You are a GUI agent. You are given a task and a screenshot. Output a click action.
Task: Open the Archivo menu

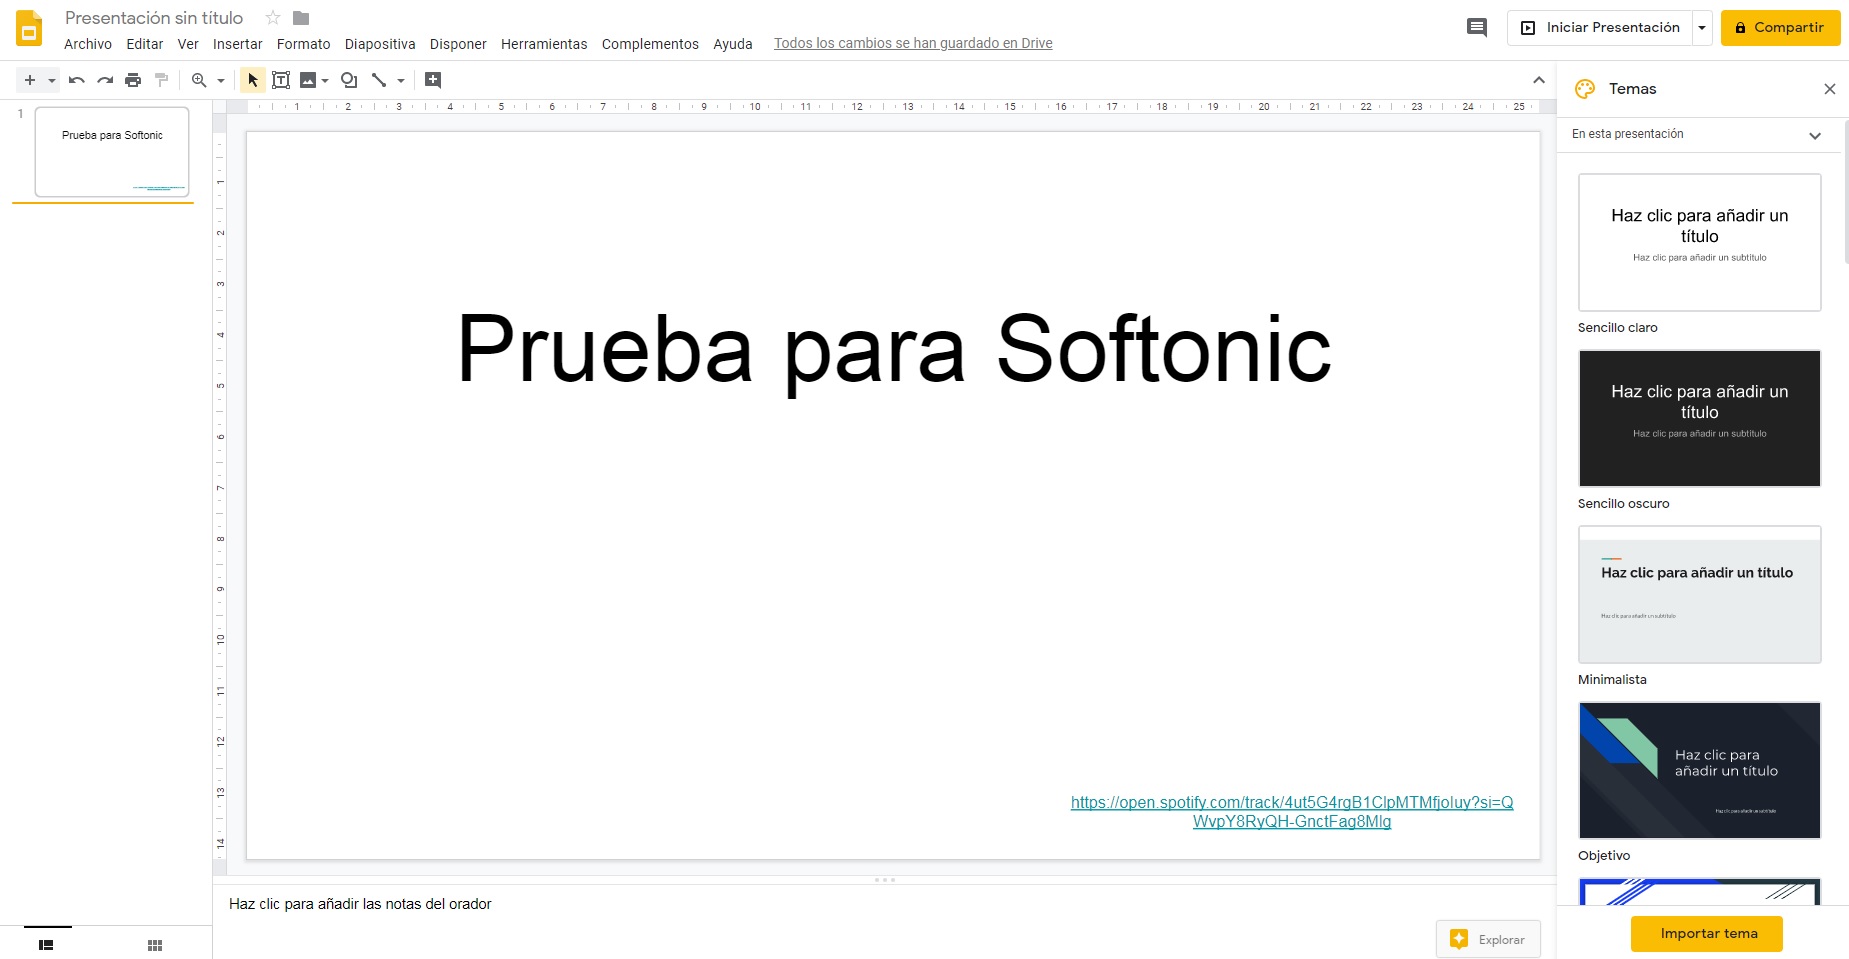coord(88,44)
